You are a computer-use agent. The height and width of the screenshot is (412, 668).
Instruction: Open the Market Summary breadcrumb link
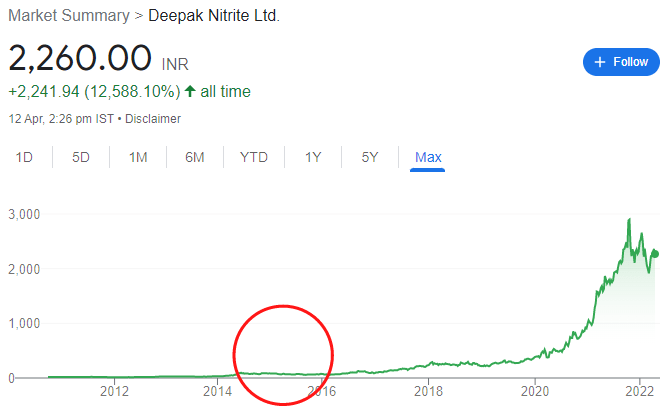pos(69,16)
